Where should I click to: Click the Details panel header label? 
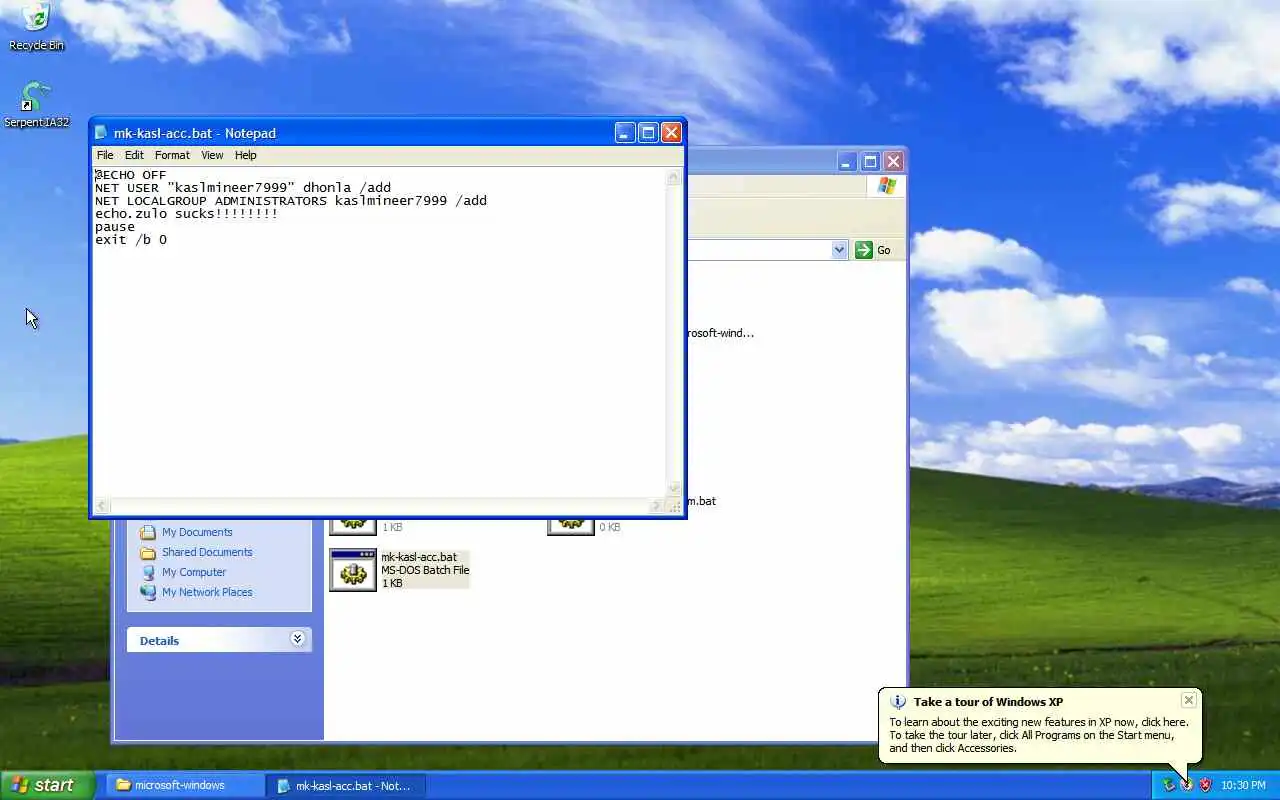pos(159,641)
